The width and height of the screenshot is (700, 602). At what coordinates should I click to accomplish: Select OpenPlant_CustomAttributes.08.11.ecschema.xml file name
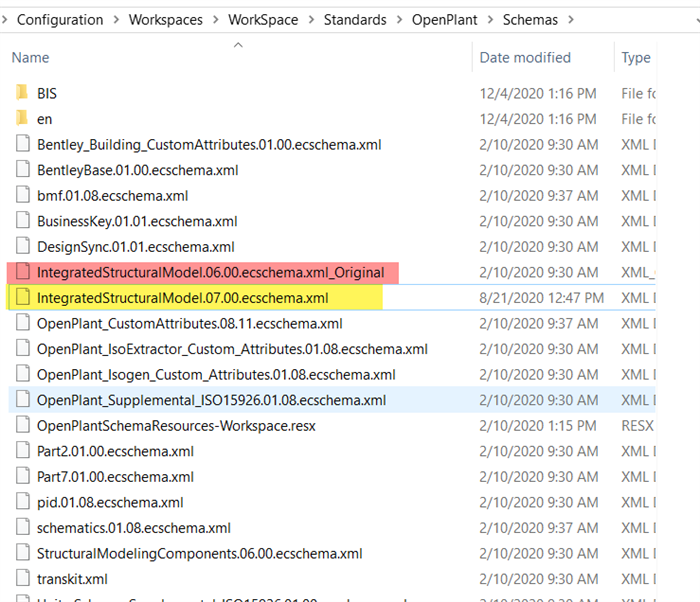[190, 323]
